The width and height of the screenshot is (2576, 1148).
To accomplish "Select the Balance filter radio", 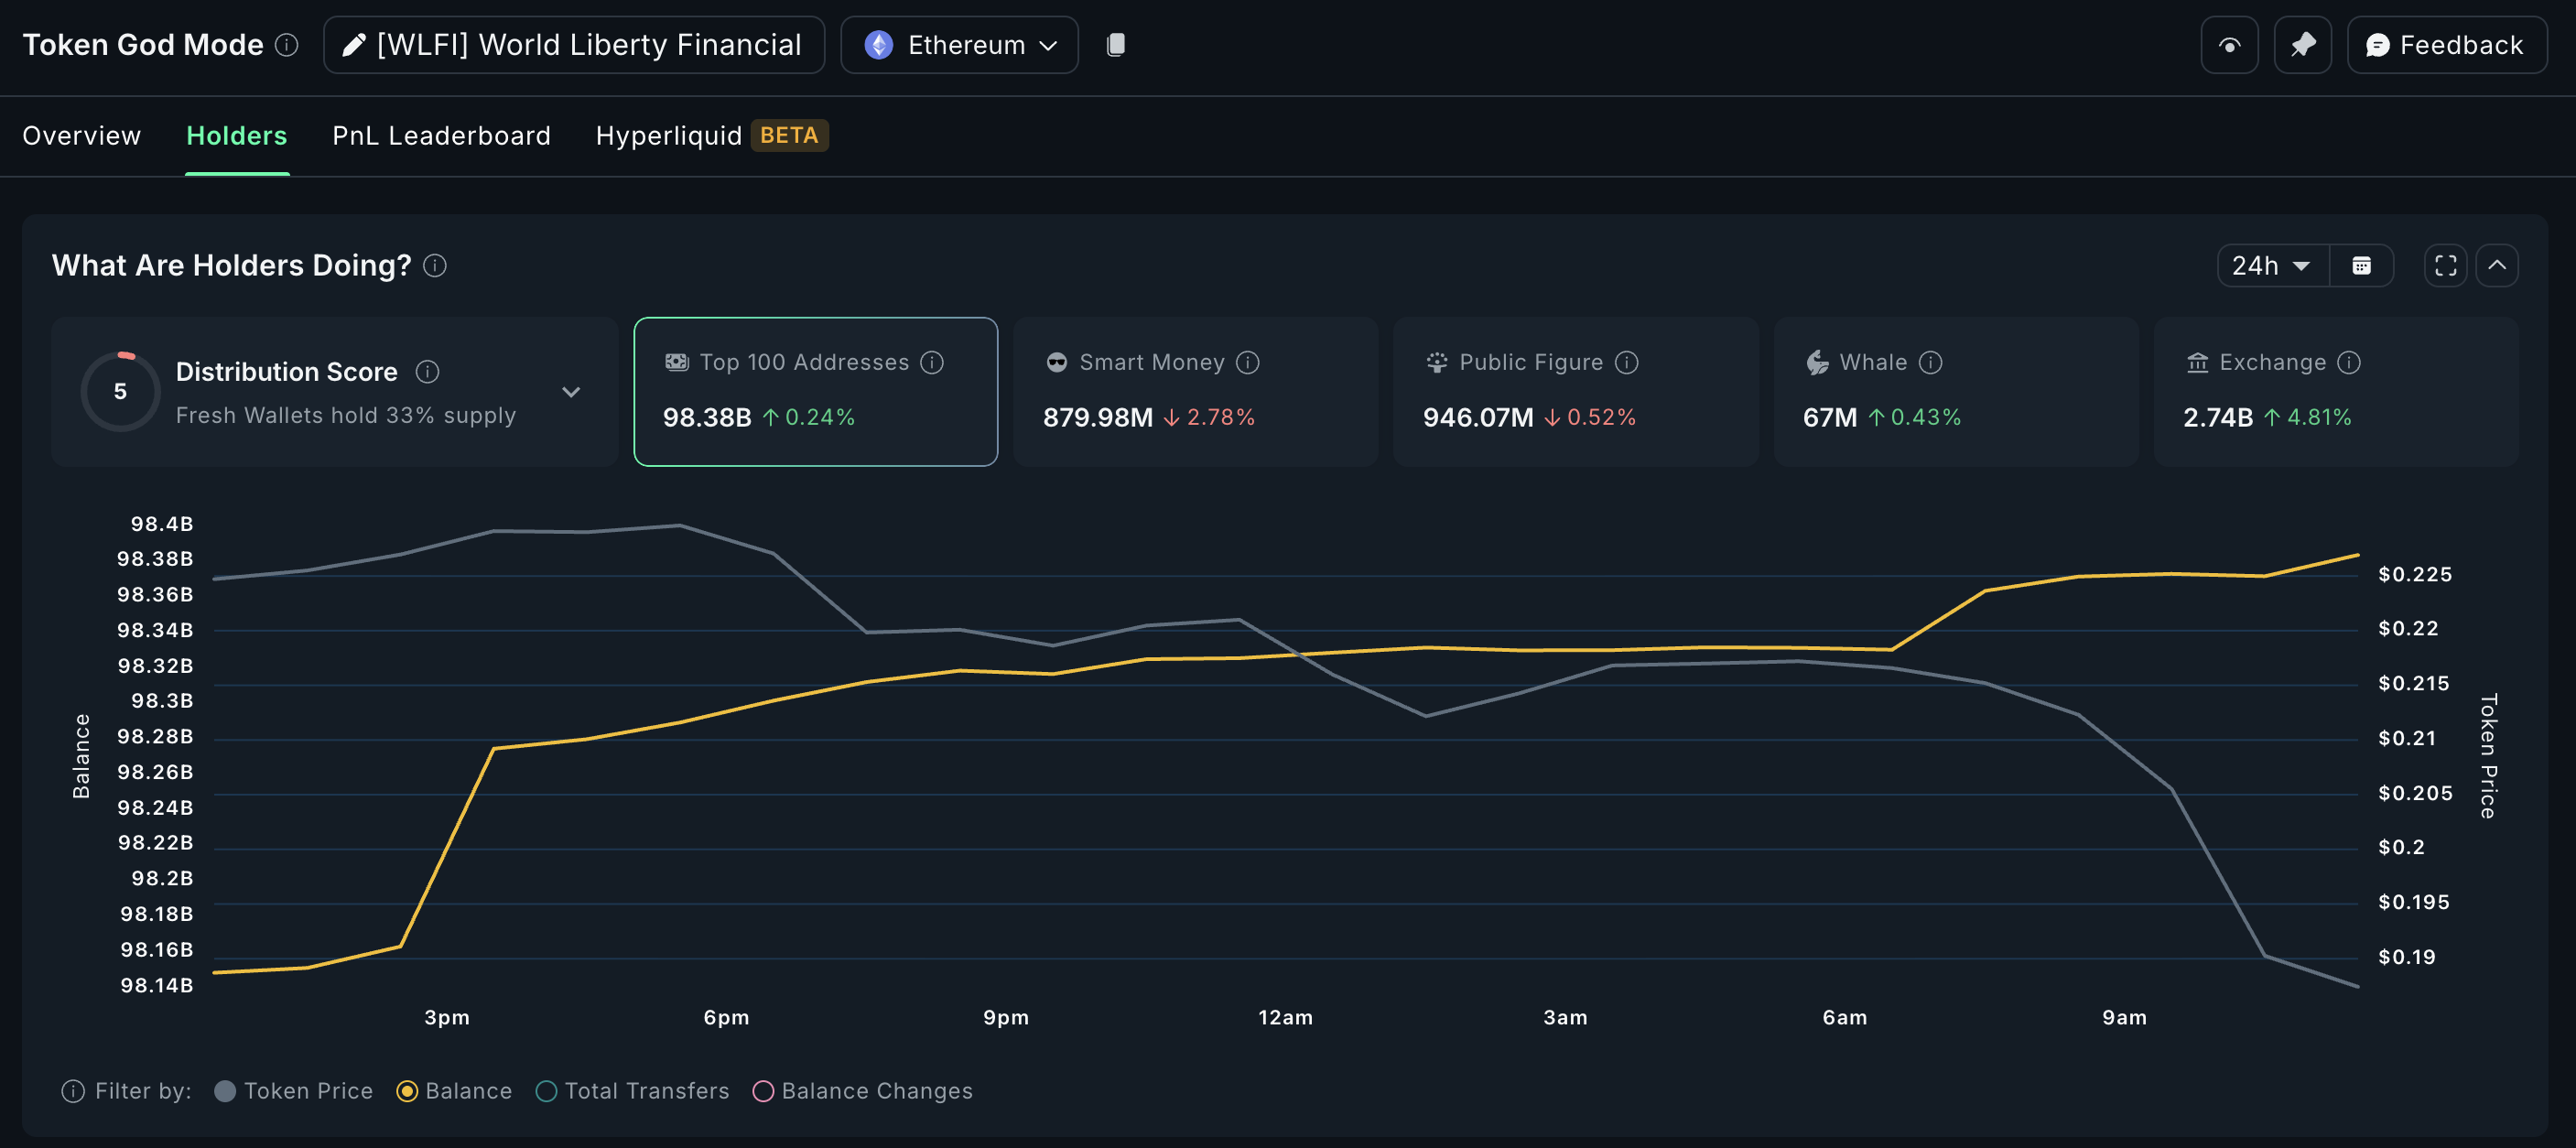I will coord(407,1091).
